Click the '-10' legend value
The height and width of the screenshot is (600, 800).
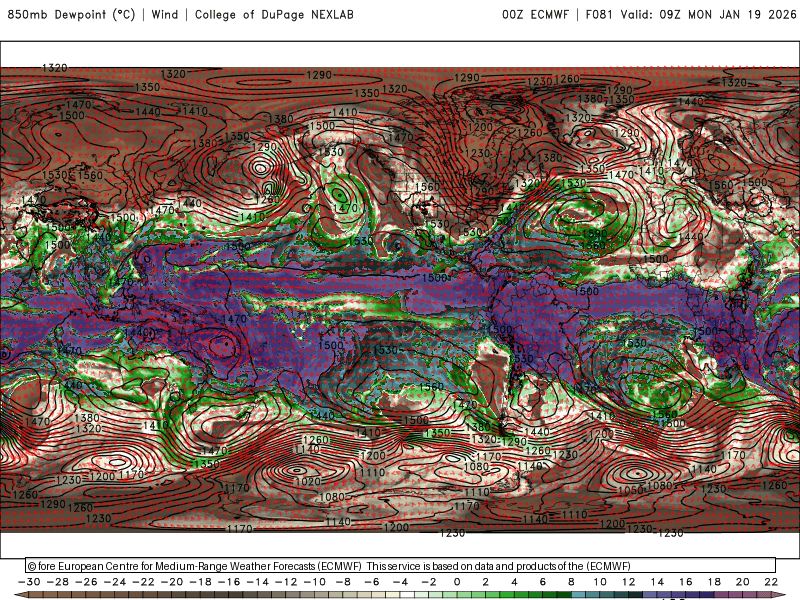pos(315,582)
